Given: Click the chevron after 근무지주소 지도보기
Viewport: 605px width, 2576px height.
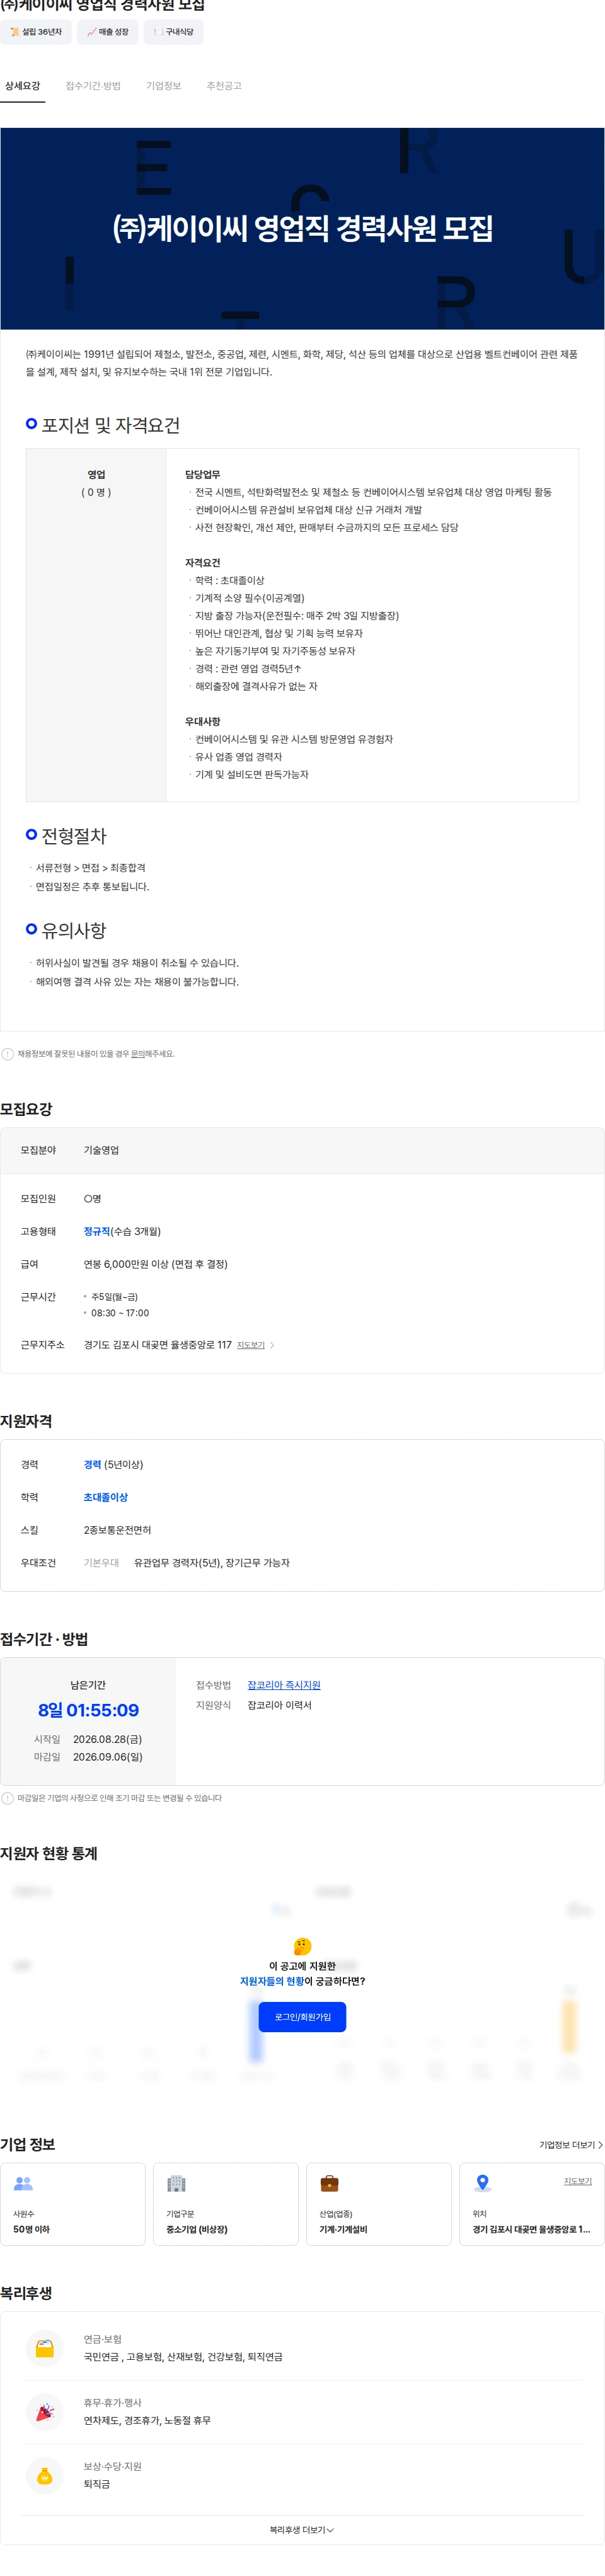Looking at the screenshot, I should point(272,1345).
